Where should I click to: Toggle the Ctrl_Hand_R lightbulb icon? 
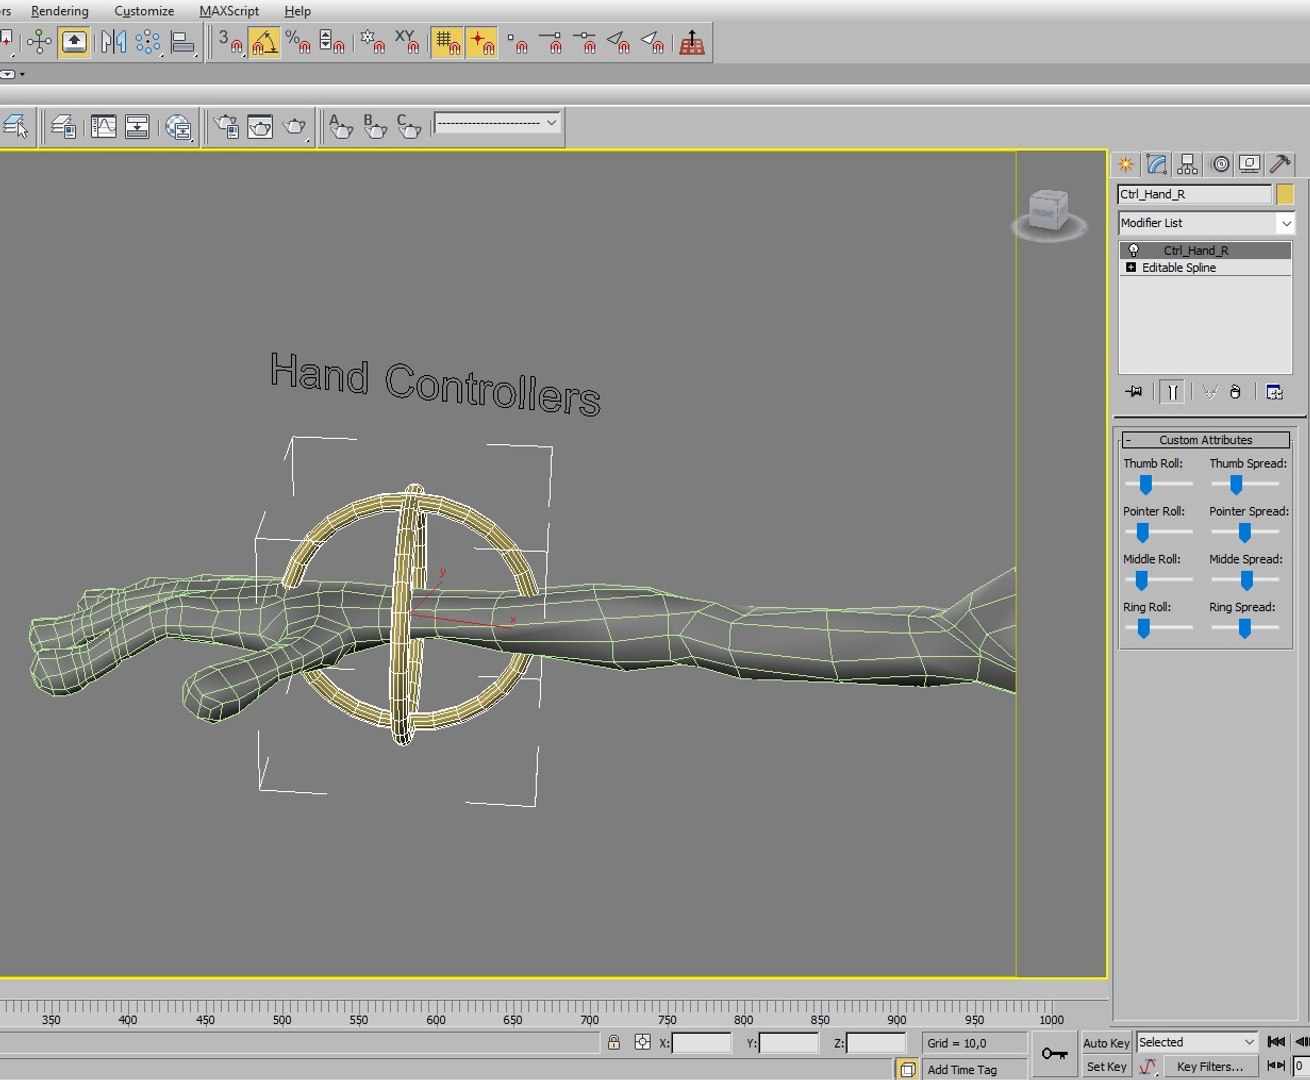1133,250
